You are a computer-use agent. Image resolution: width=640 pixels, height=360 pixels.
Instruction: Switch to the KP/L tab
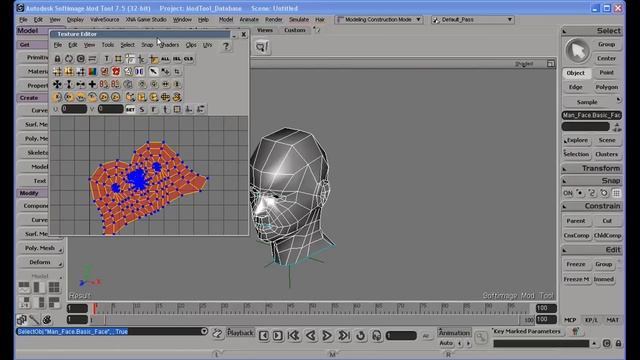click(591, 320)
